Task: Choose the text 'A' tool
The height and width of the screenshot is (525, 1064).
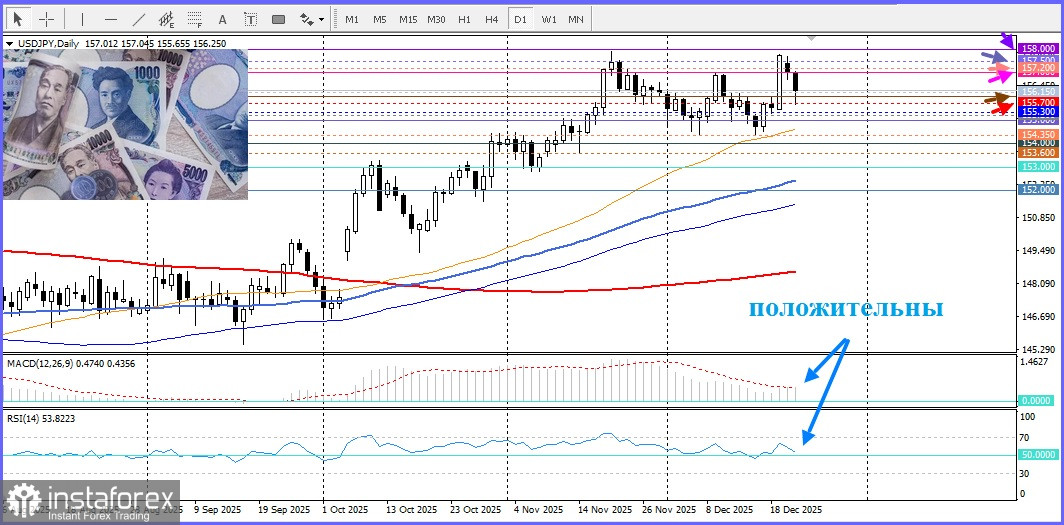Action: click(223, 19)
